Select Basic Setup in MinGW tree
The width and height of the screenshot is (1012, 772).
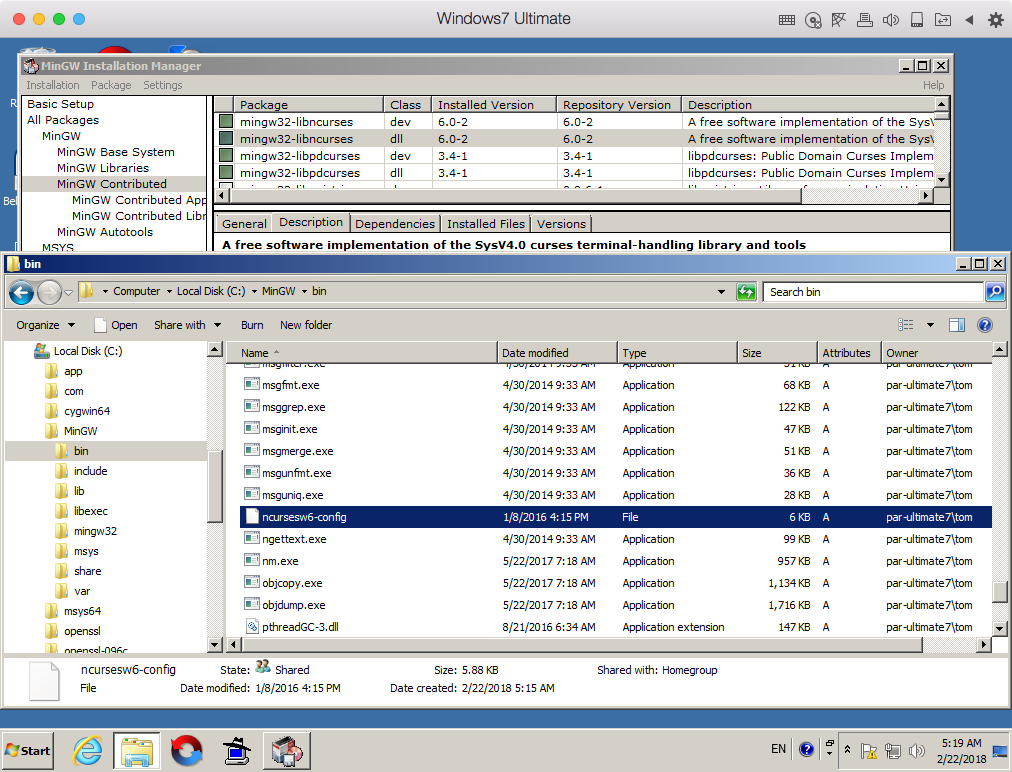coord(60,104)
